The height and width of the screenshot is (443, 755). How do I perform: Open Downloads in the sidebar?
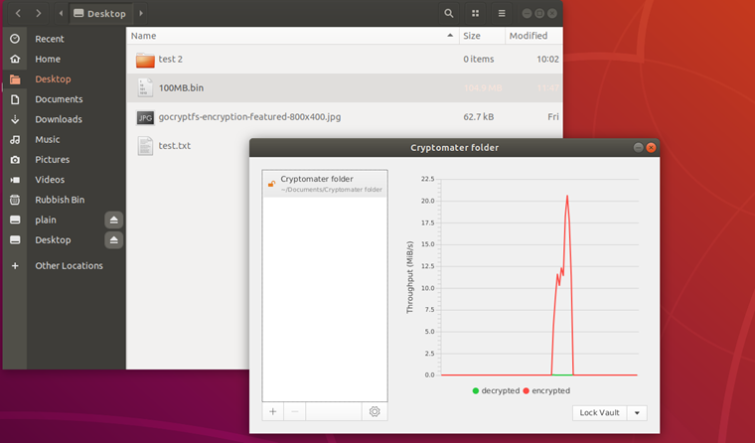(x=64, y=119)
